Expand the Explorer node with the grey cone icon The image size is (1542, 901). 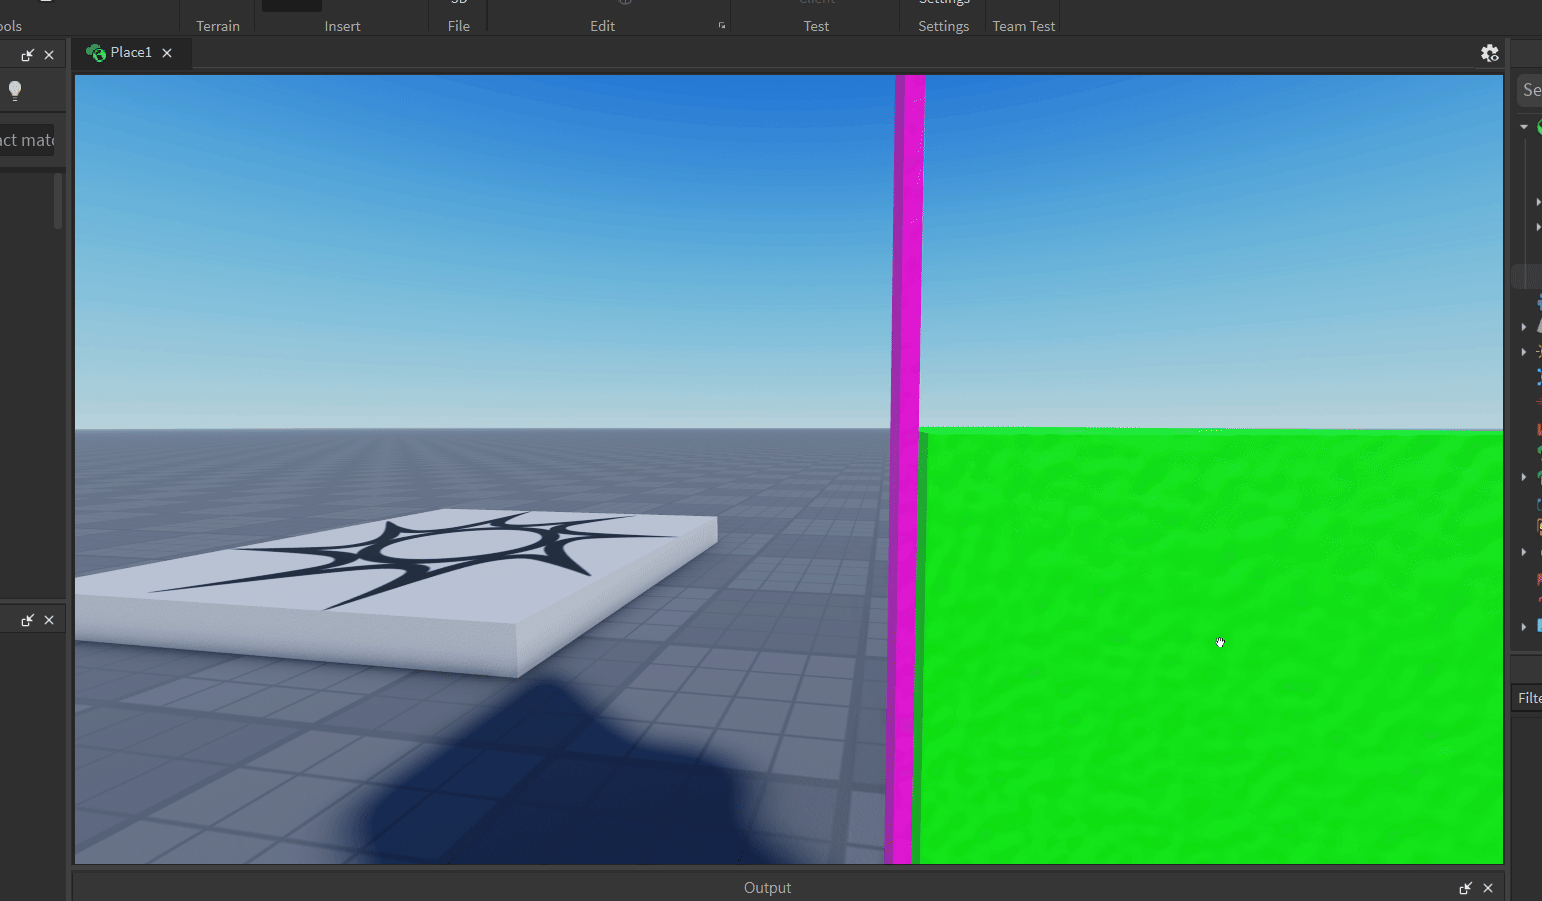pos(1524,327)
